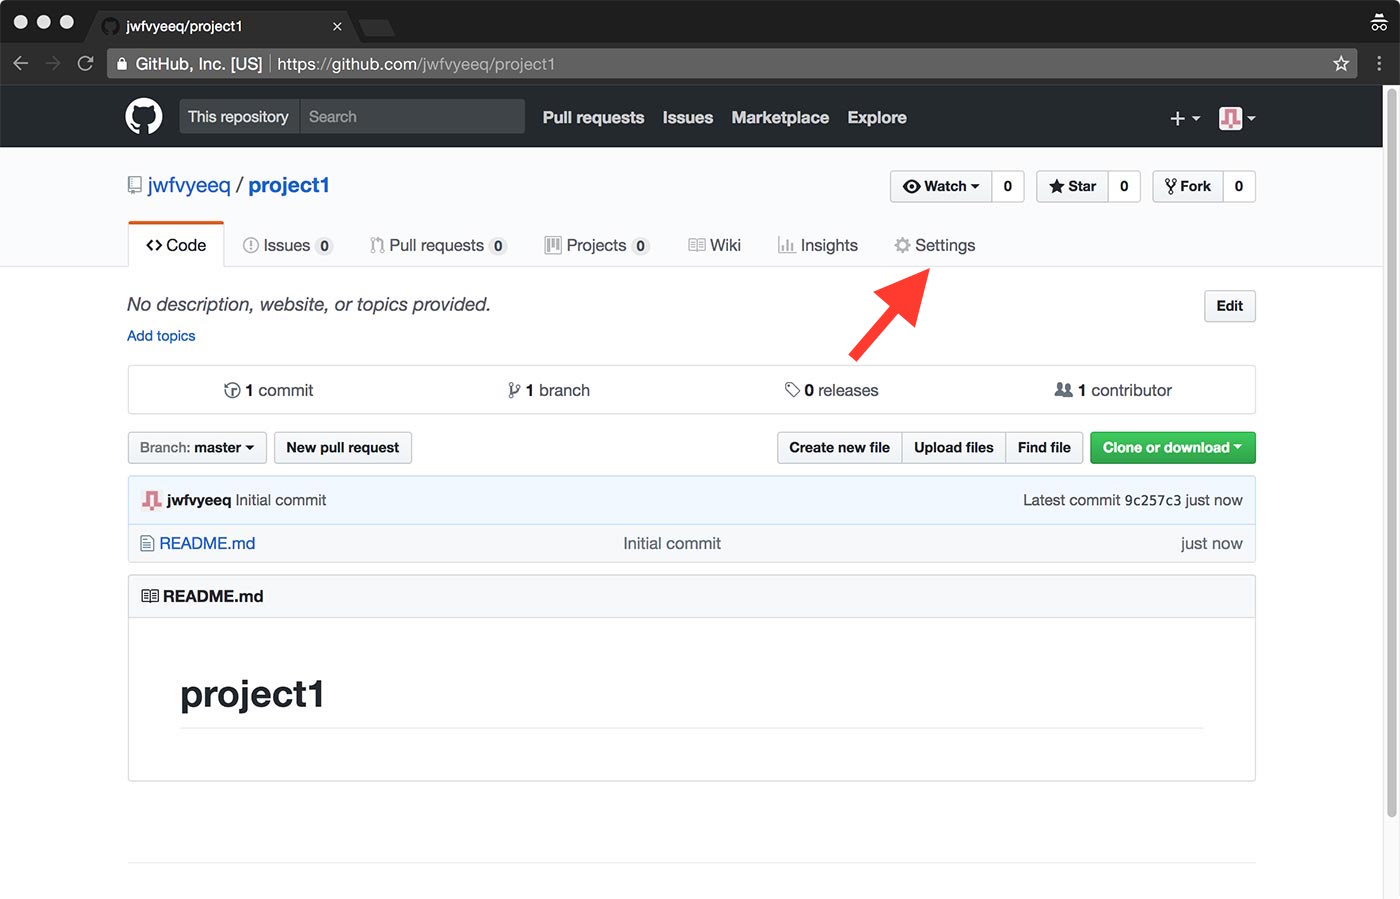Screen dimensions: 1400x899
Task: Open a new browser tab
Action: click(376, 27)
